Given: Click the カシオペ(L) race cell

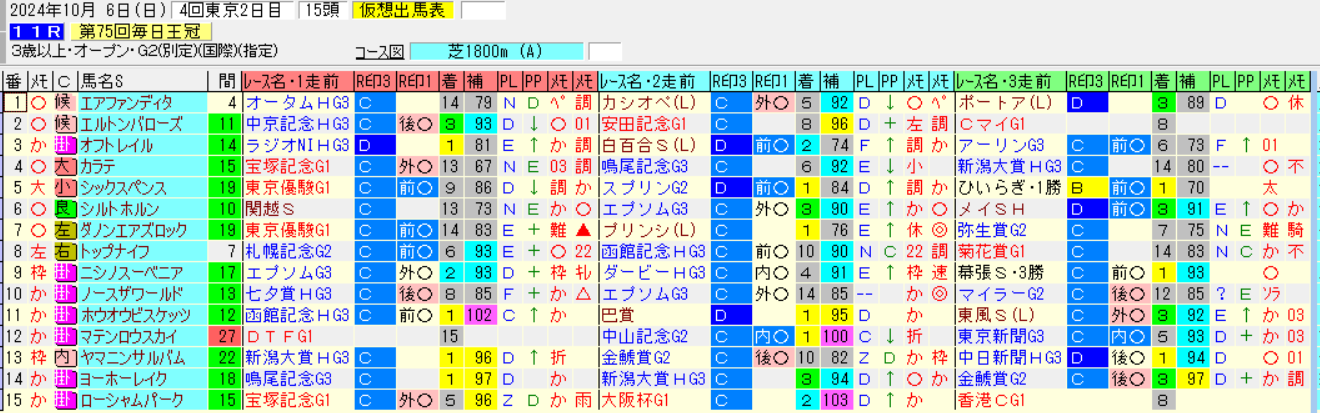Looking at the screenshot, I should point(654,102).
